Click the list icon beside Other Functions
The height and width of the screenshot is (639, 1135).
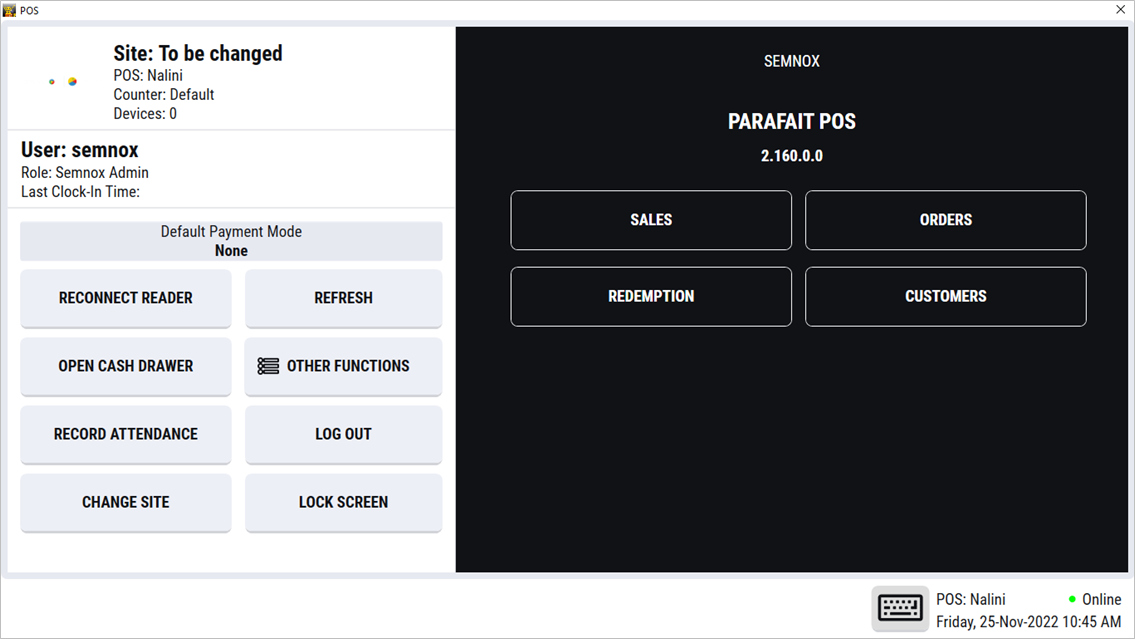pyautogui.click(x=268, y=366)
